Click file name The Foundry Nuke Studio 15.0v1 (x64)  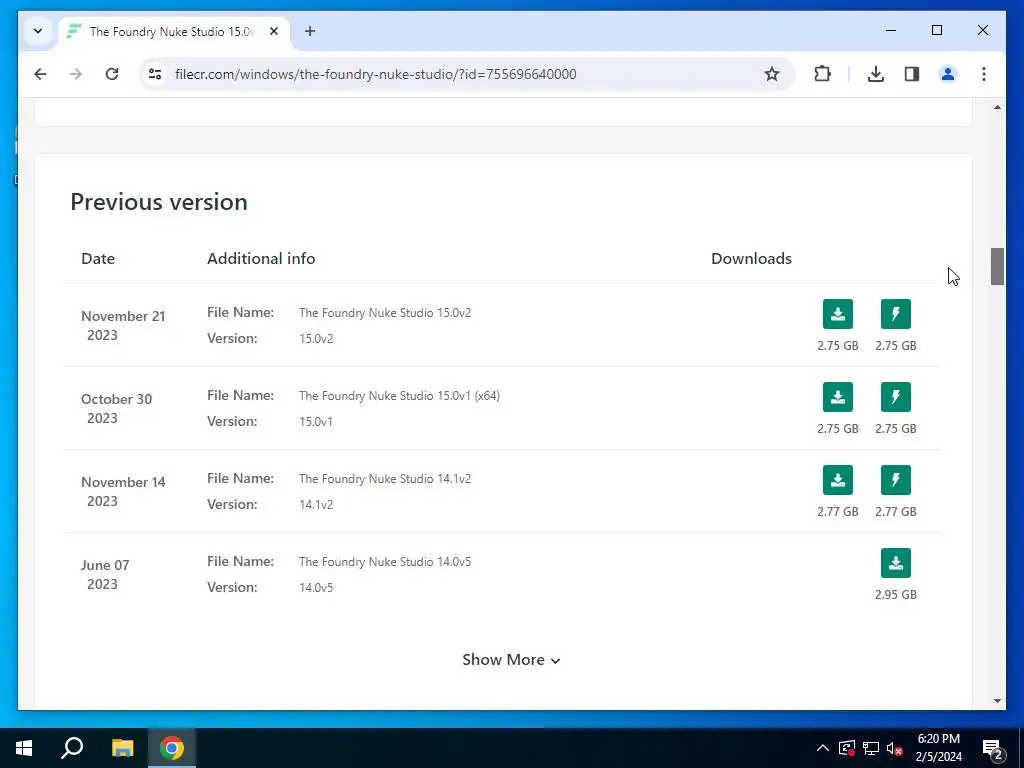click(x=399, y=396)
